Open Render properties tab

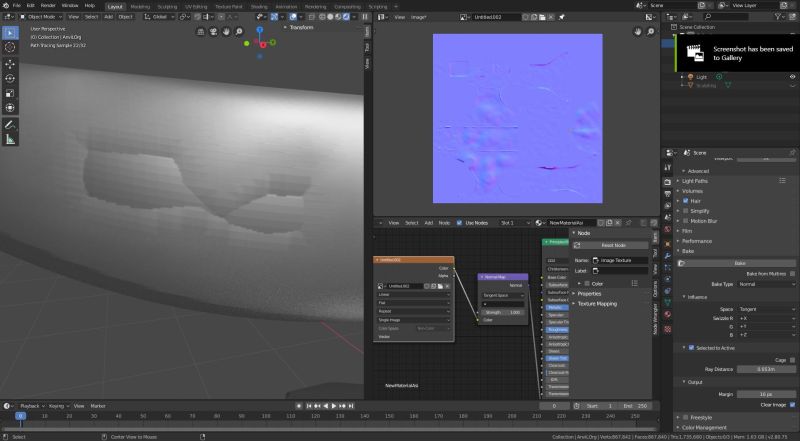point(667,182)
